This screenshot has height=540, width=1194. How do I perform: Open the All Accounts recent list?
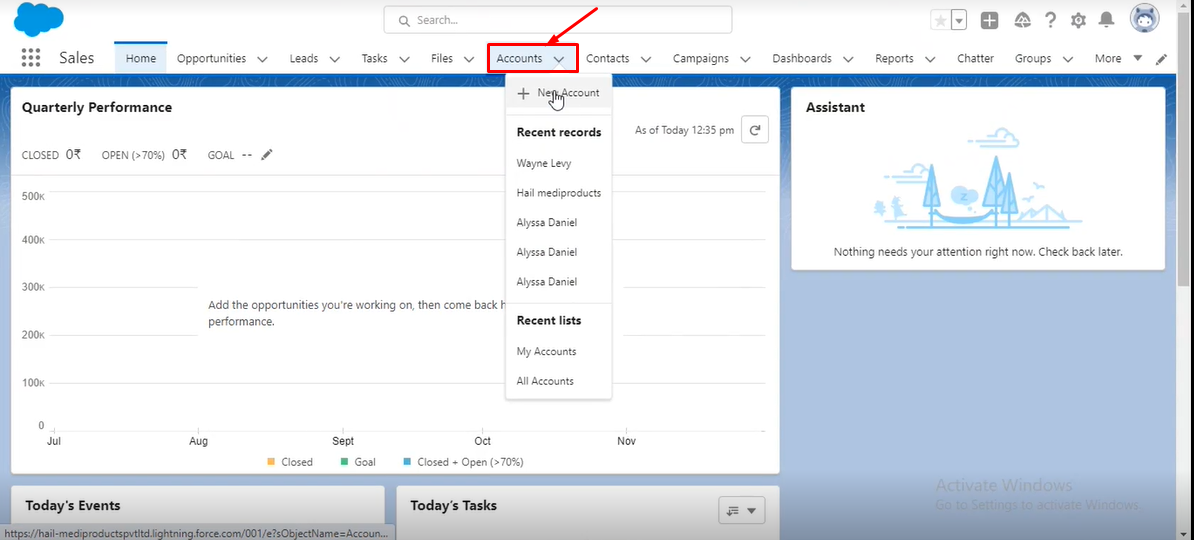point(545,381)
